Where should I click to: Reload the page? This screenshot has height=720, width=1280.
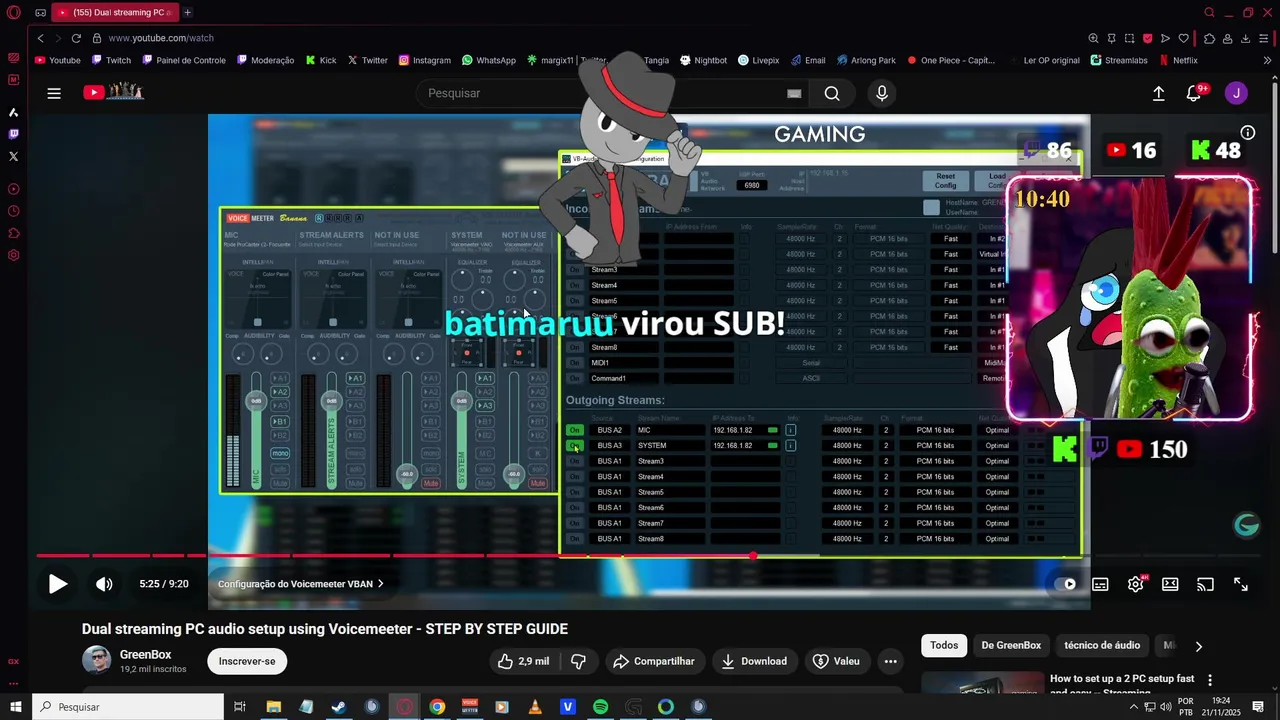point(76,38)
